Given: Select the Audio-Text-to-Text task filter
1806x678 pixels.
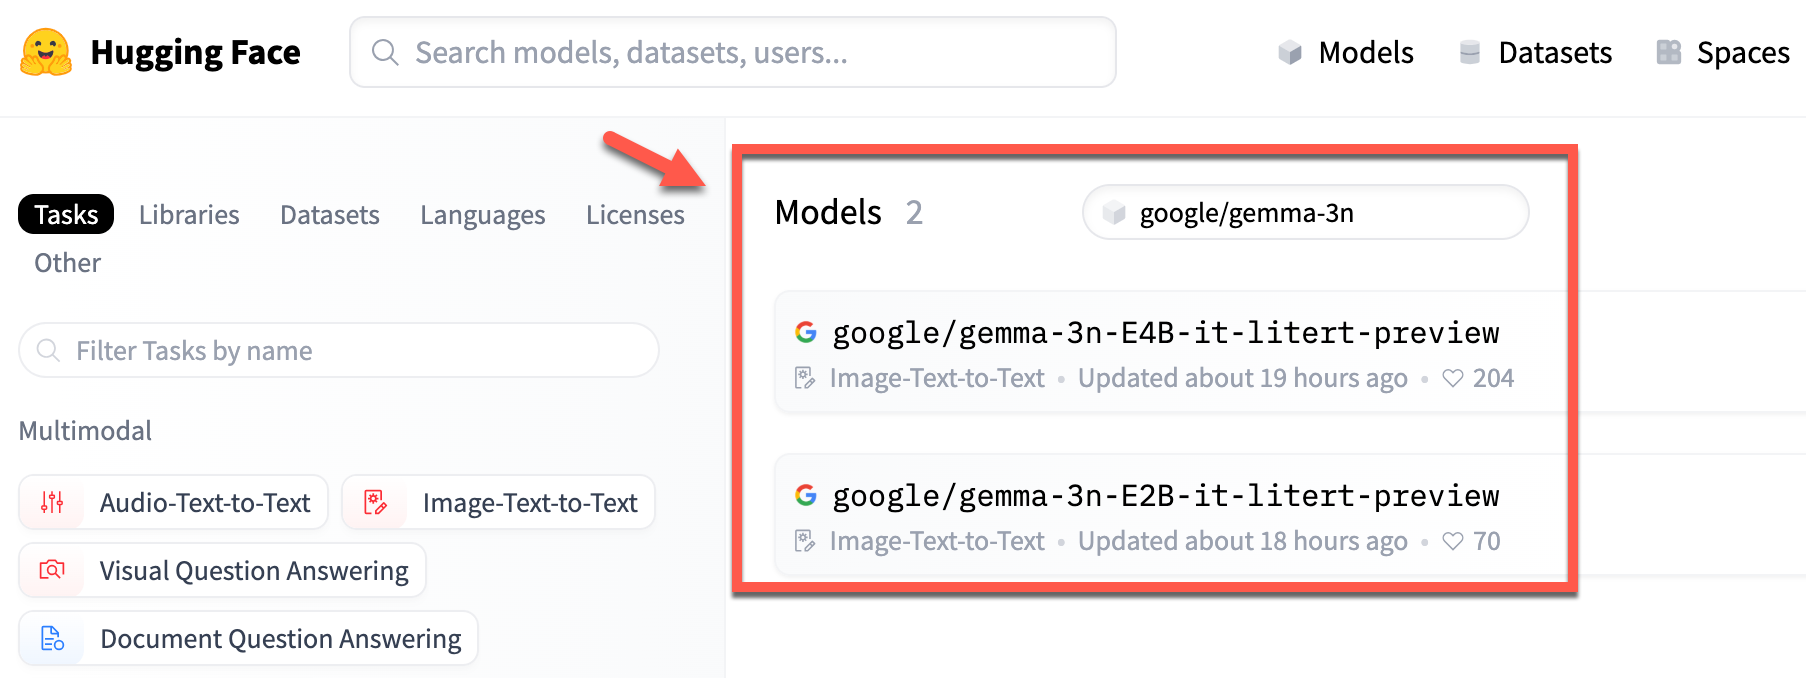Looking at the screenshot, I should (174, 502).
